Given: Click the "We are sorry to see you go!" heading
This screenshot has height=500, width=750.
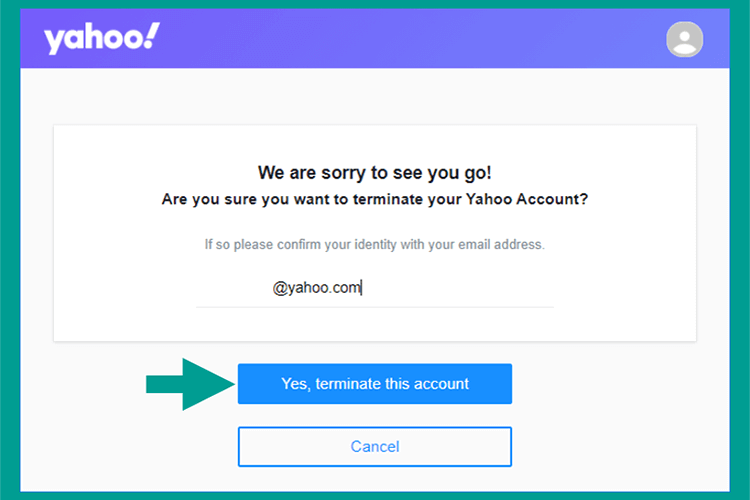Looking at the screenshot, I should click(x=375, y=173).
